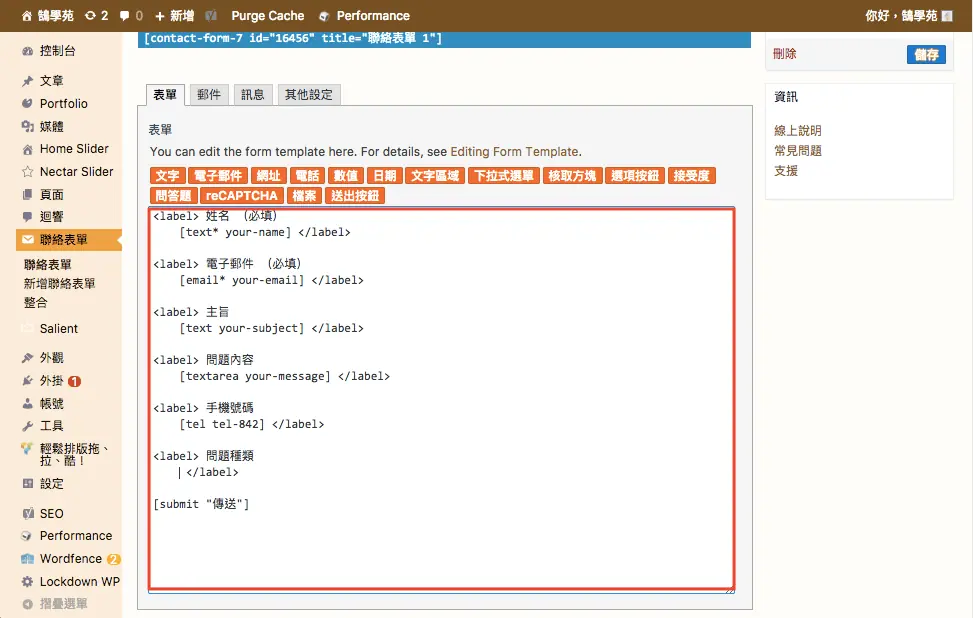Click the form template text area at the [submit "傳送"] line
This screenshot has height=618, width=973.
click(x=201, y=504)
